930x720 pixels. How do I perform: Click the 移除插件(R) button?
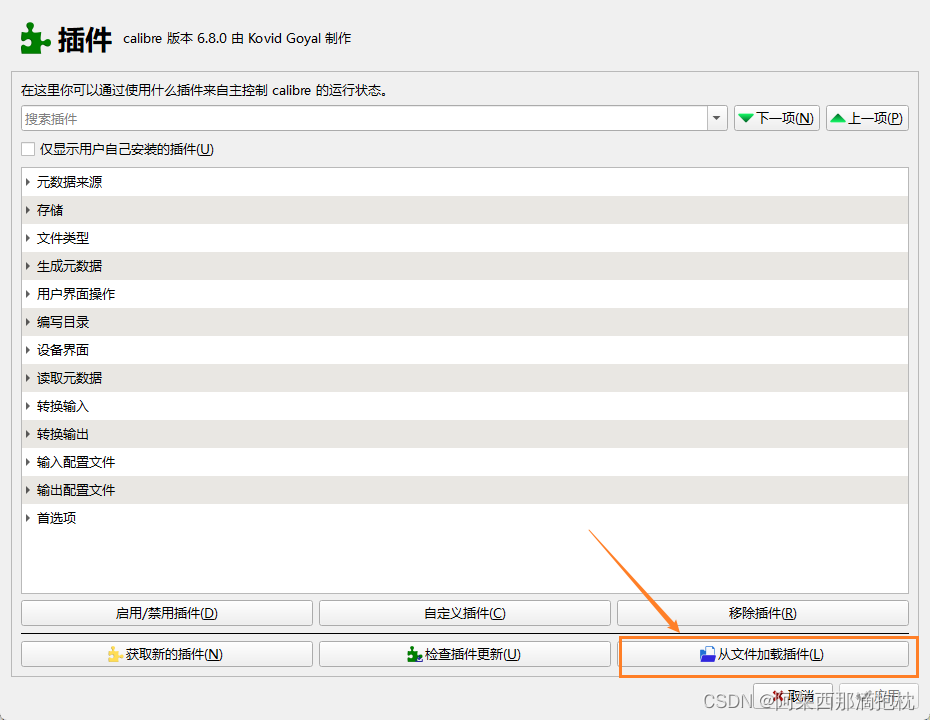click(x=763, y=613)
